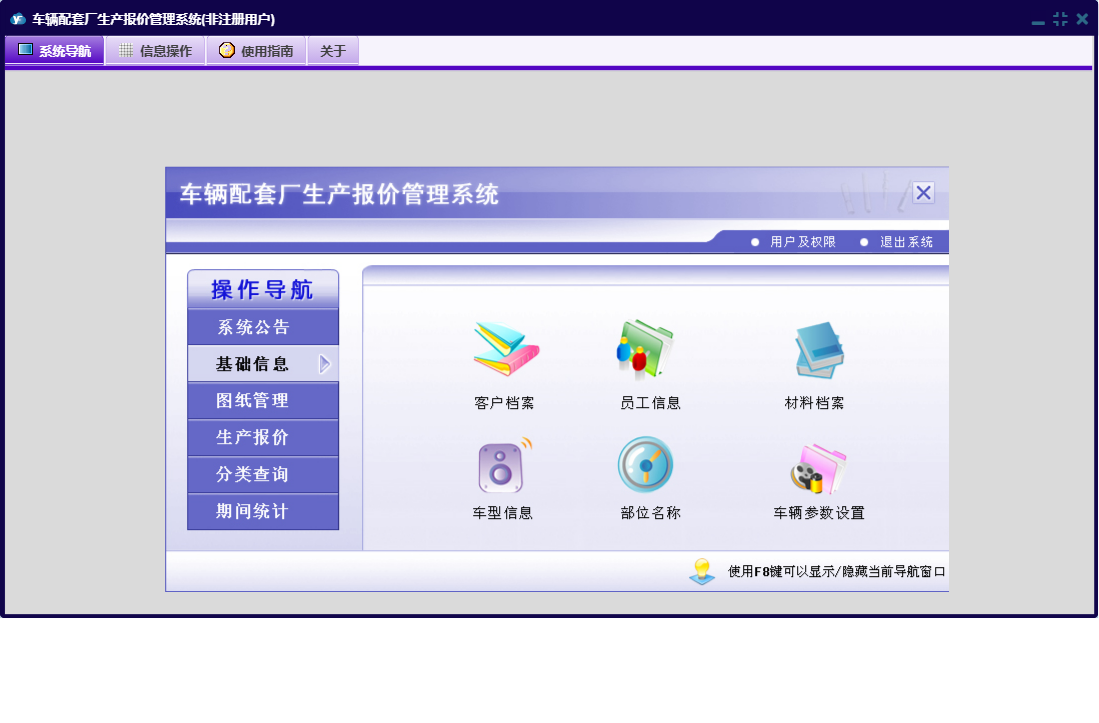Click the 用户及权限 link
Viewport: 1099px width, 723px height.
click(x=802, y=242)
